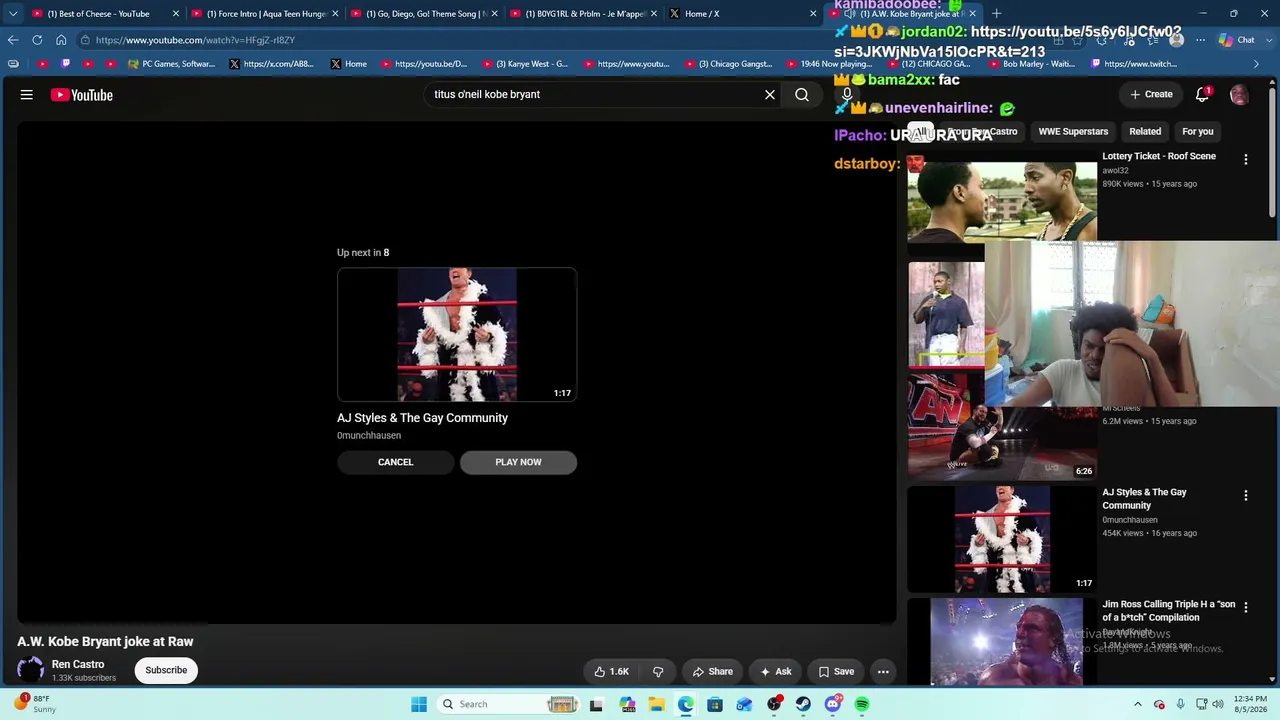Open Steam from the taskbar

coord(803,704)
